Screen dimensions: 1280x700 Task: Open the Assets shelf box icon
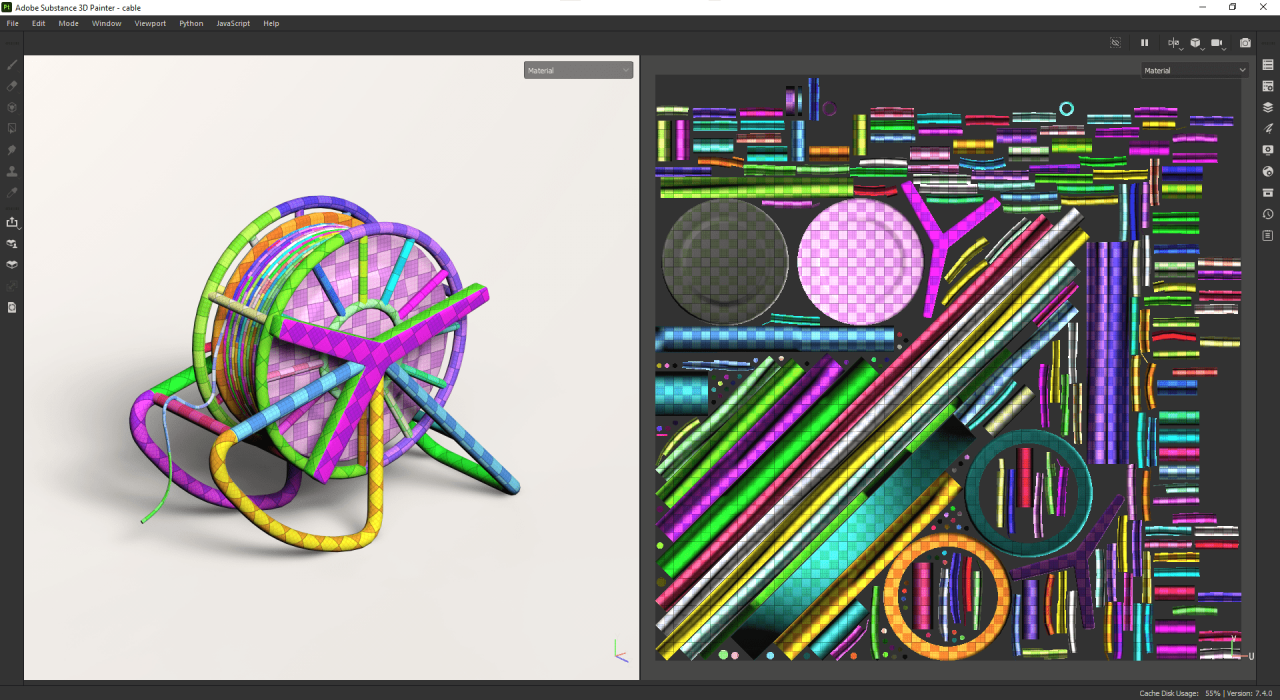[1268, 192]
